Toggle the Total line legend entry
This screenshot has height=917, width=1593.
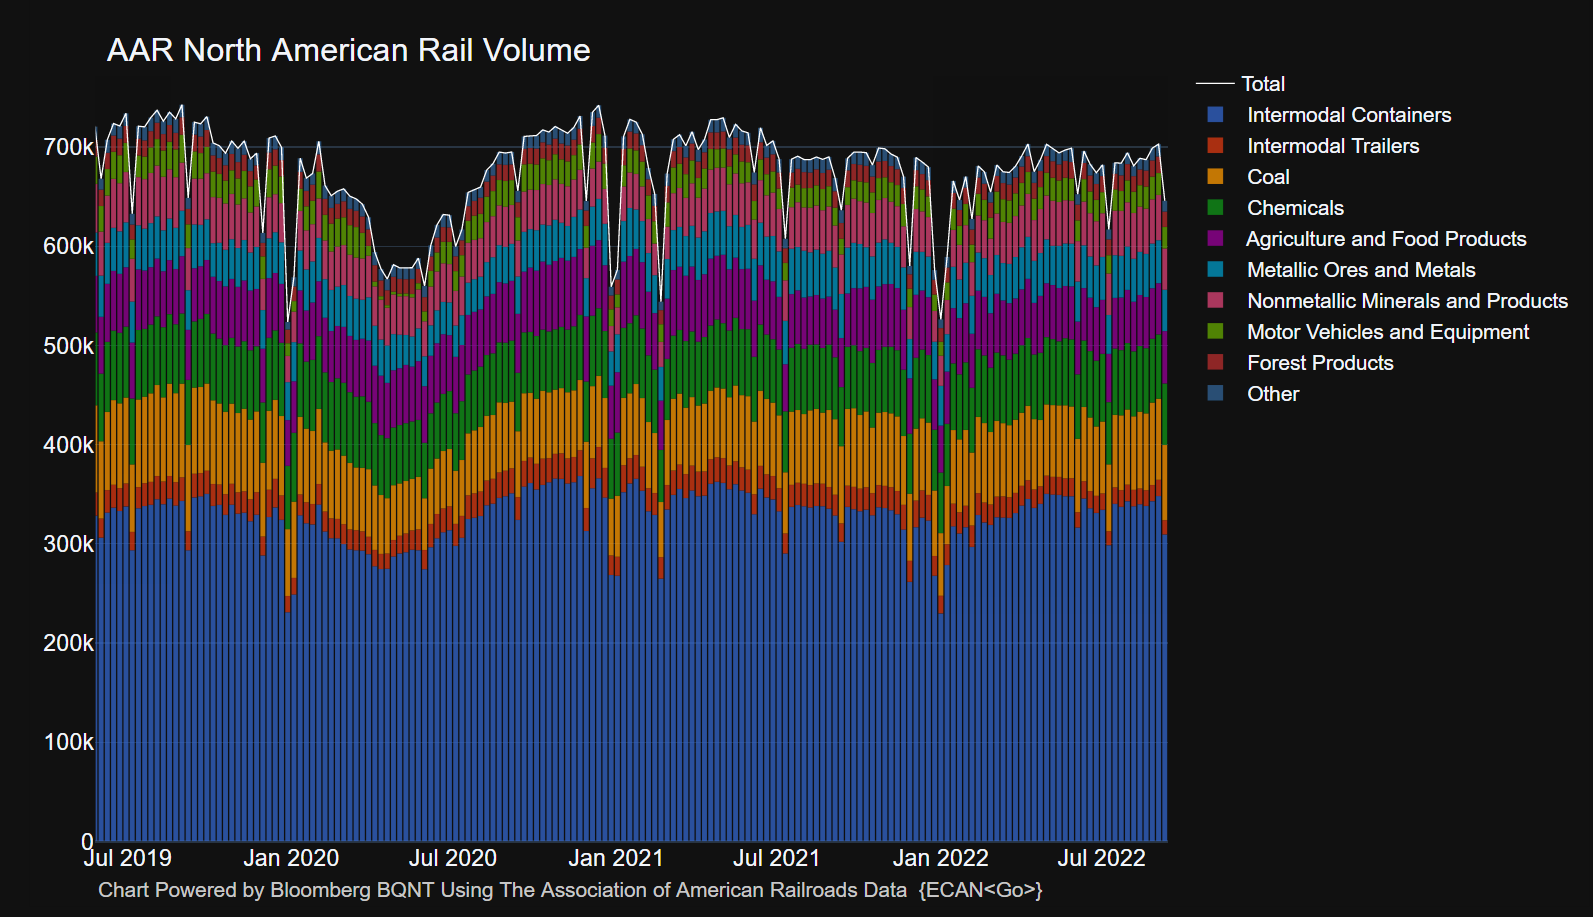tap(1262, 84)
